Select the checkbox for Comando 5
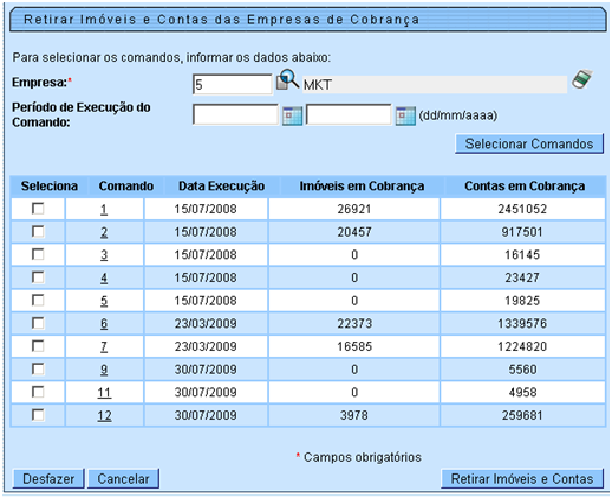 39,300
